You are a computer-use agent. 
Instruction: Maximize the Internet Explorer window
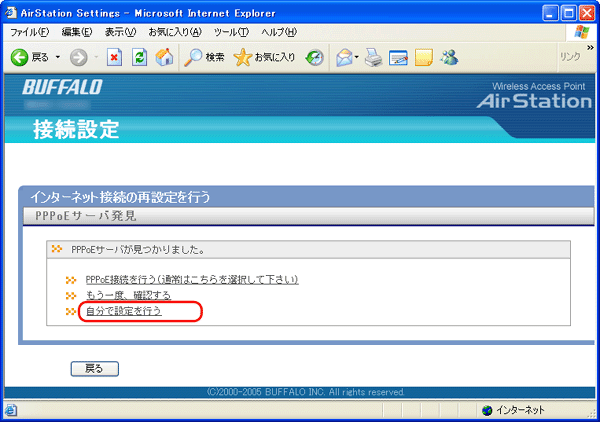[x=569, y=13]
